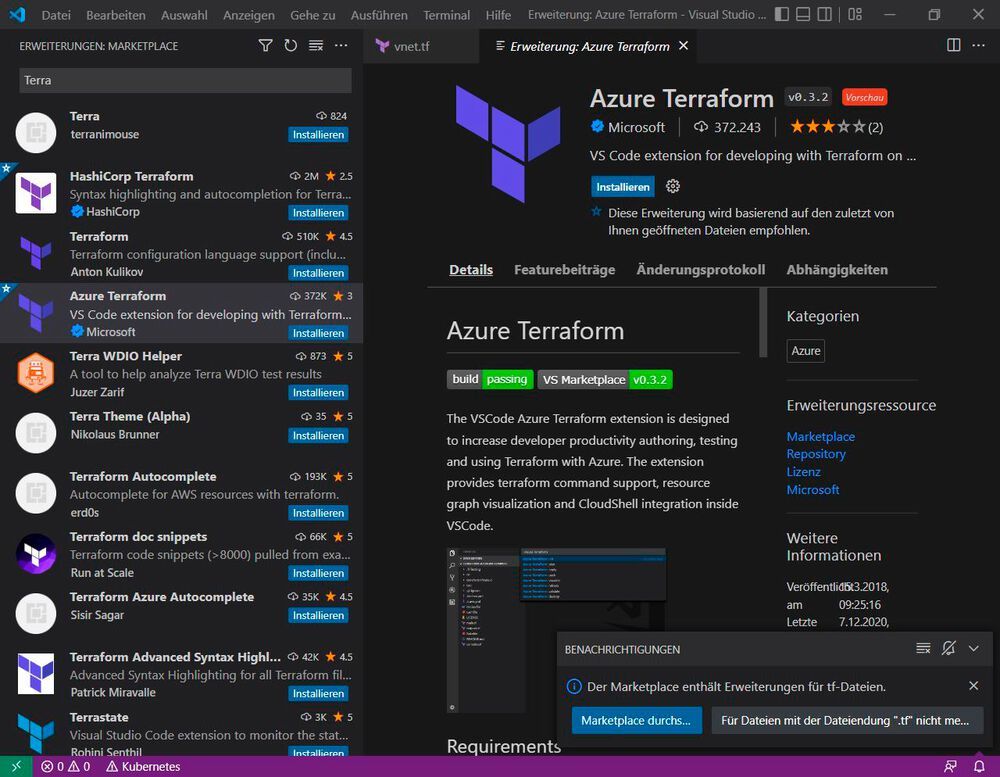Image resolution: width=1000 pixels, height=777 pixels.
Task: Open the Terminal menu
Action: point(446,15)
